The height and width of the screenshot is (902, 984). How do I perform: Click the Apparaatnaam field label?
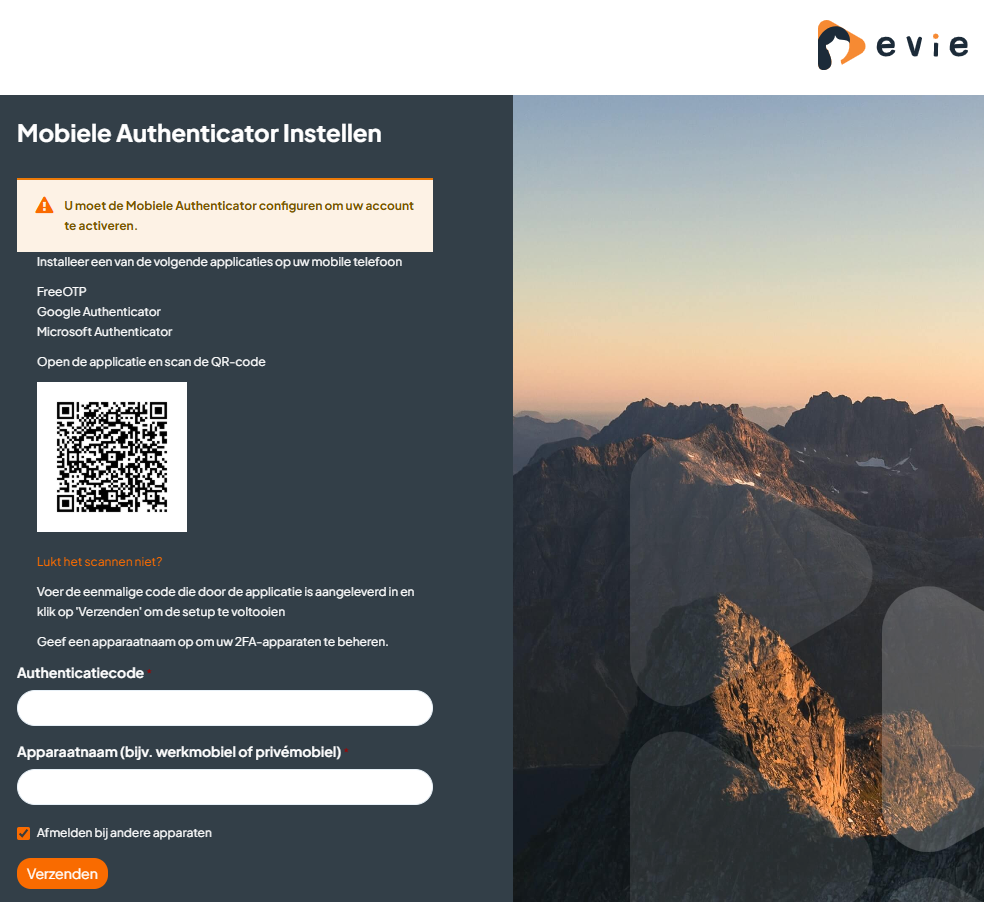click(179, 752)
